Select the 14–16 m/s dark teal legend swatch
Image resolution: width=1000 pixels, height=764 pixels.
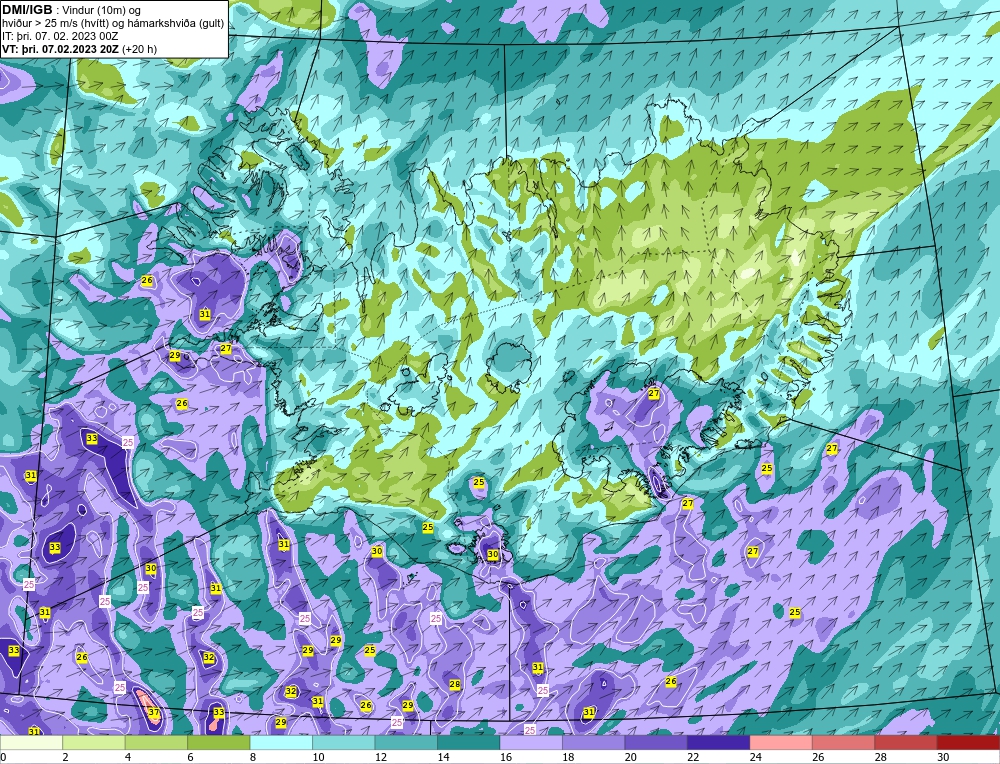469,743
